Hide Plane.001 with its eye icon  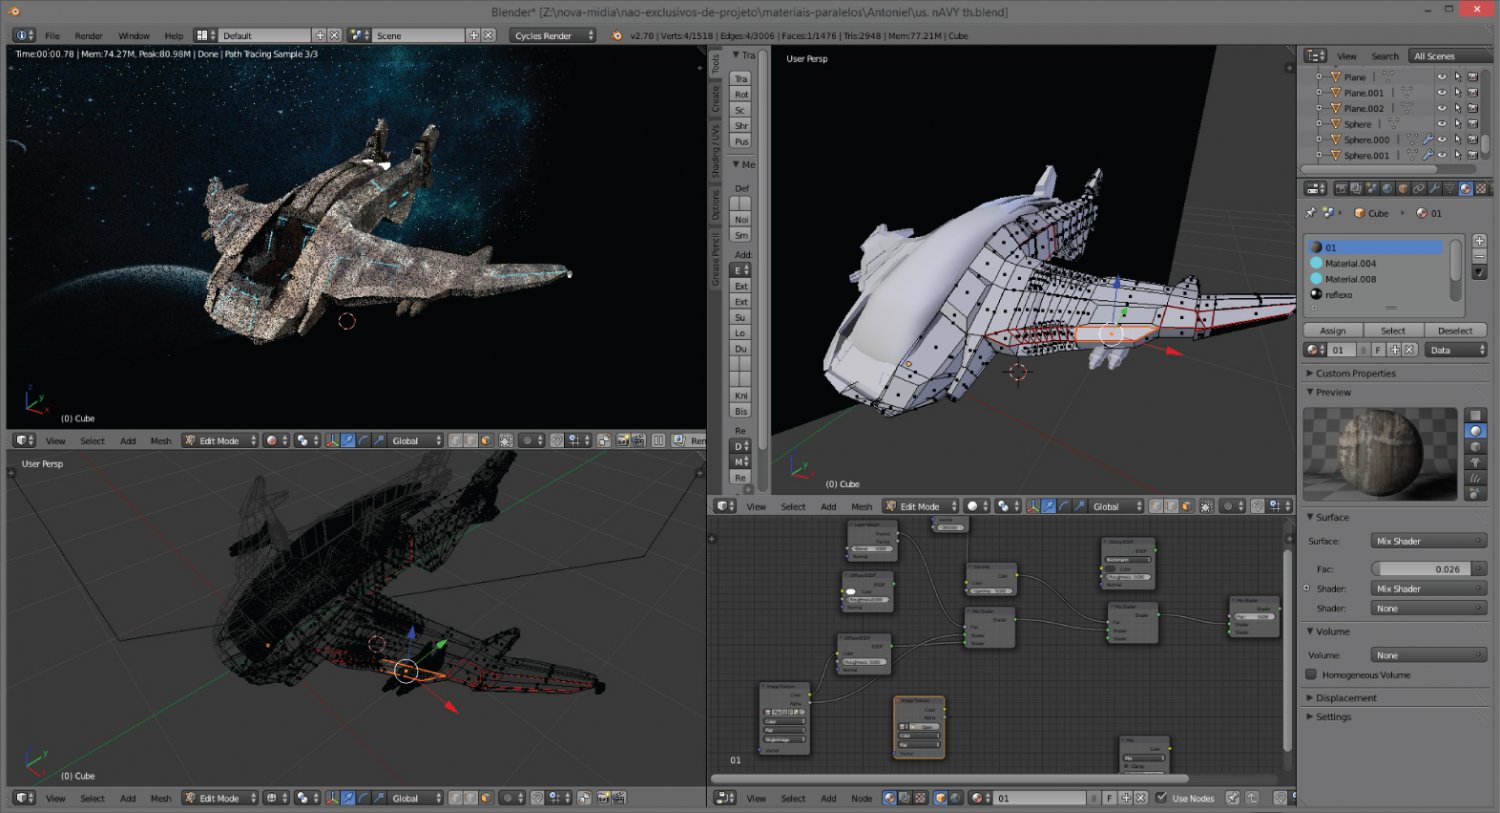[1441, 93]
